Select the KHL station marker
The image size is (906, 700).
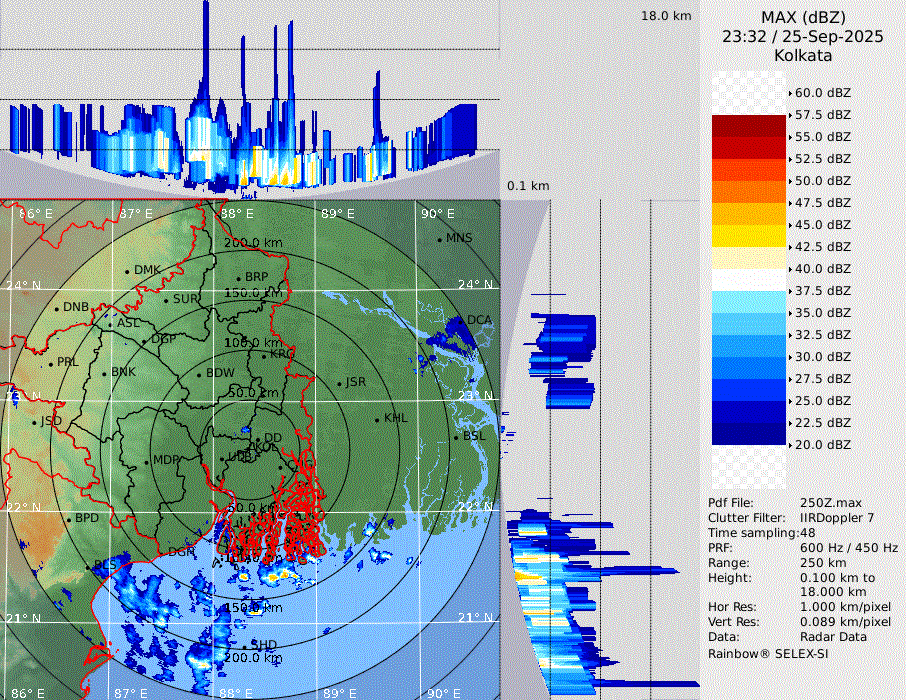tap(378, 419)
